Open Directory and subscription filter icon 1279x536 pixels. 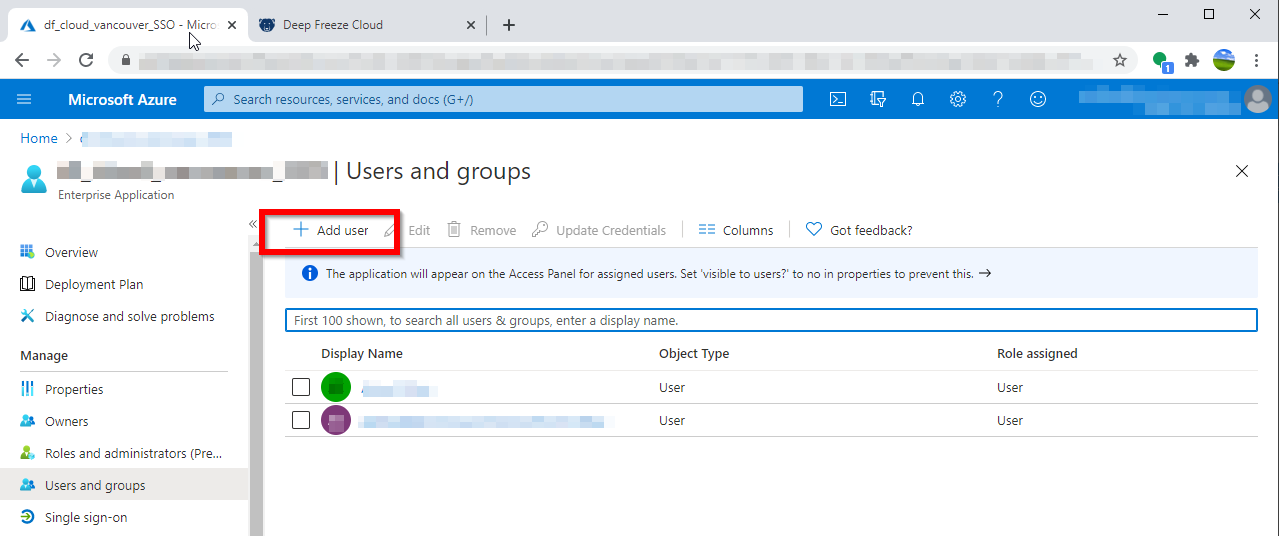[x=879, y=99]
